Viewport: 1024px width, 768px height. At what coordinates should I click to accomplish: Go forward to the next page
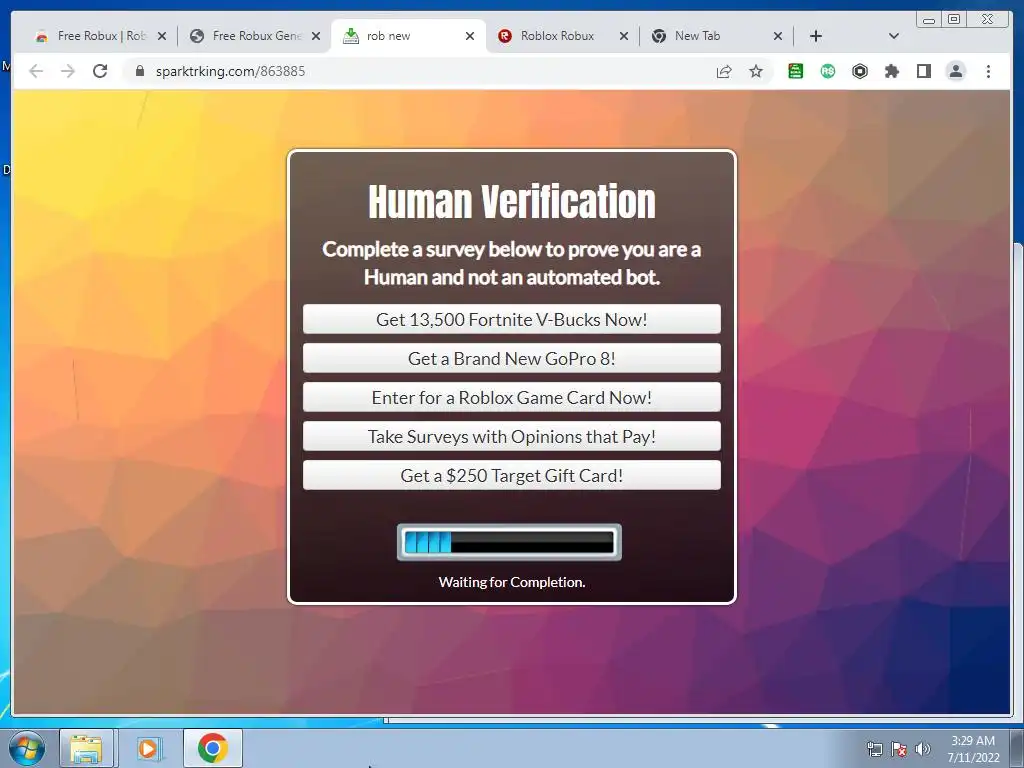(x=68, y=71)
